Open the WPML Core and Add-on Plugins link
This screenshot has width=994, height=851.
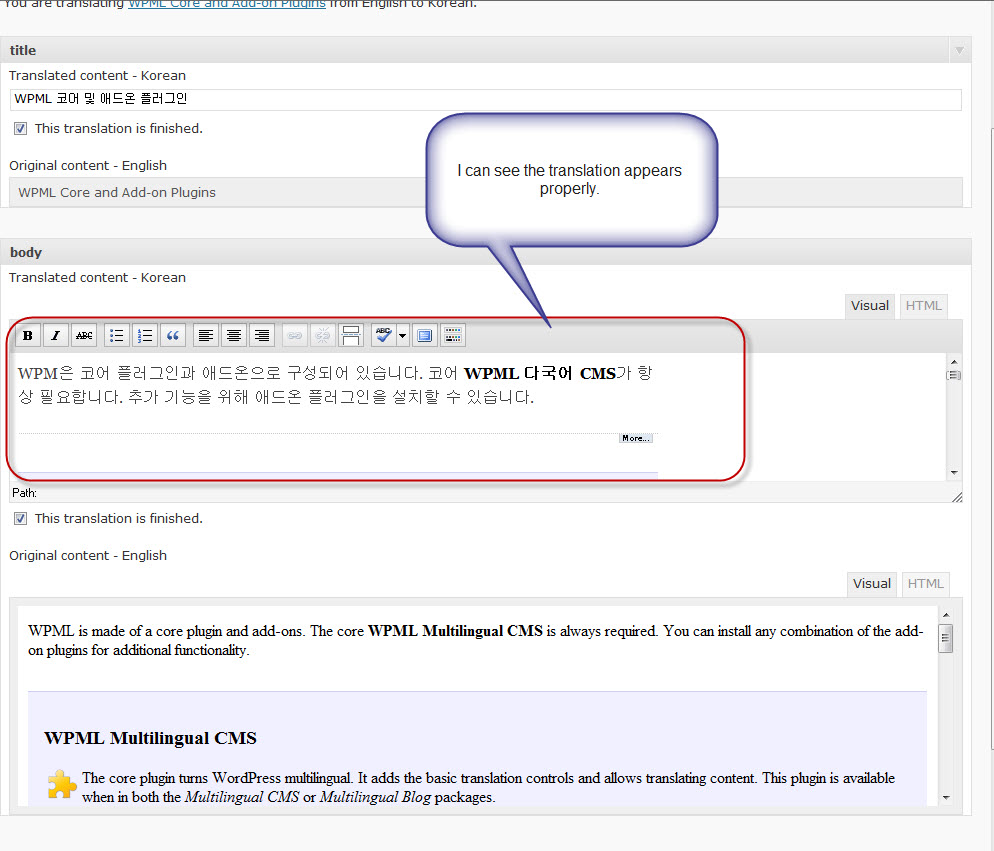[227, 4]
